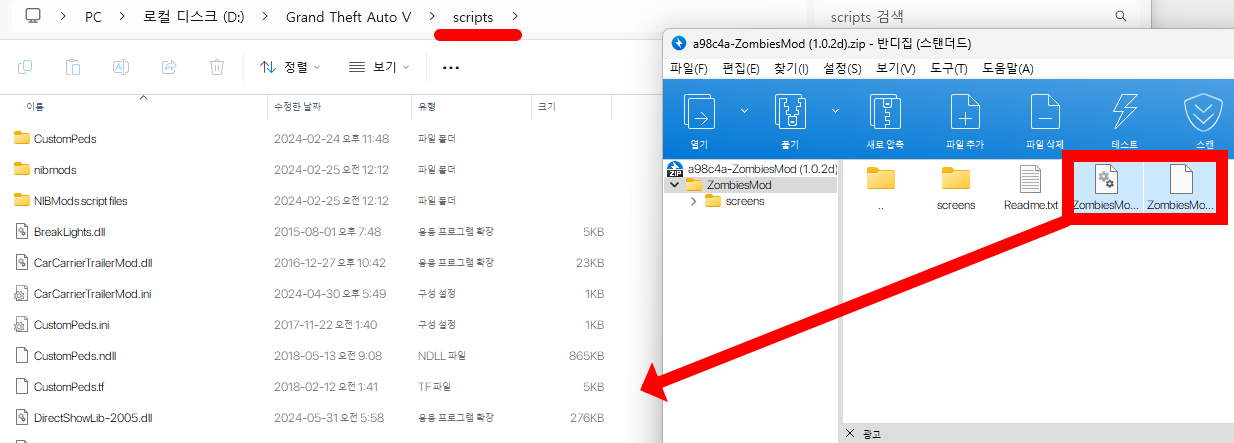The image size is (1234, 443).
Task: Open the 파일(F) menu in Bandizip
Action: [x=688, y=68]
